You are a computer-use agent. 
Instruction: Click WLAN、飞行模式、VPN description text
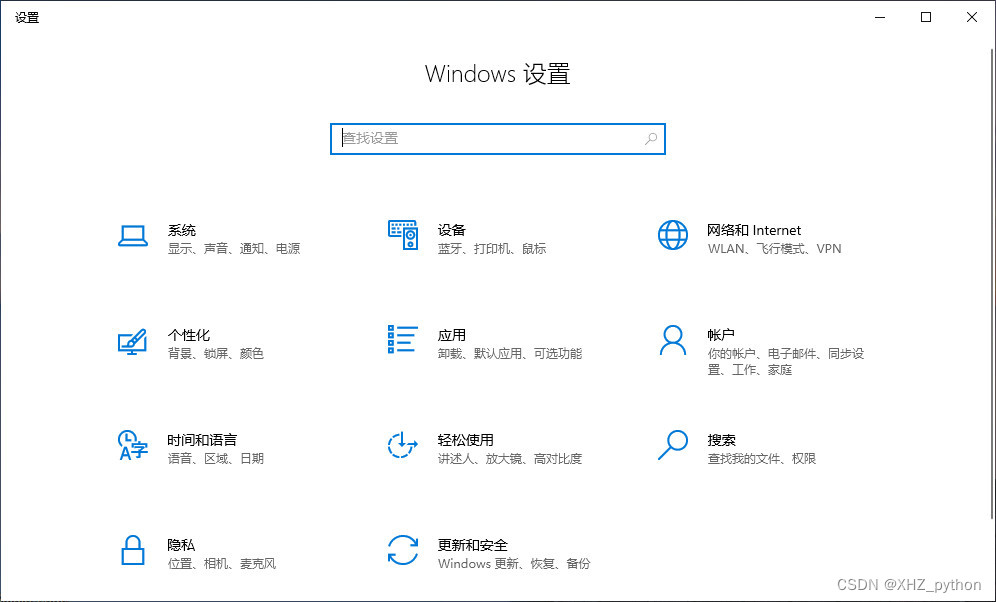click(x=774, y=248)
